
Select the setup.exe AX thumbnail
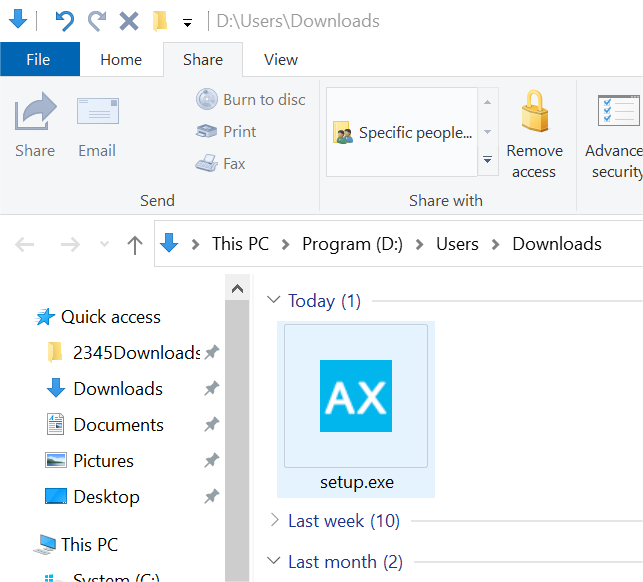pyautogui.click(x=356, y=396)
